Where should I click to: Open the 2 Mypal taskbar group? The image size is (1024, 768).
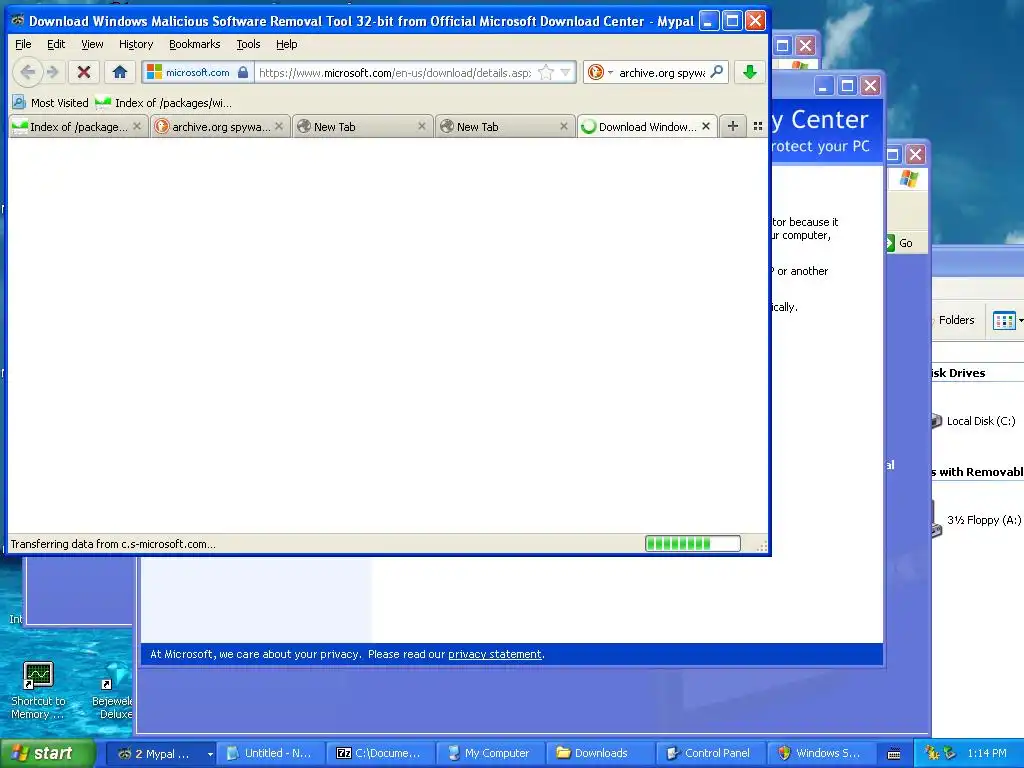pos(161,754)
